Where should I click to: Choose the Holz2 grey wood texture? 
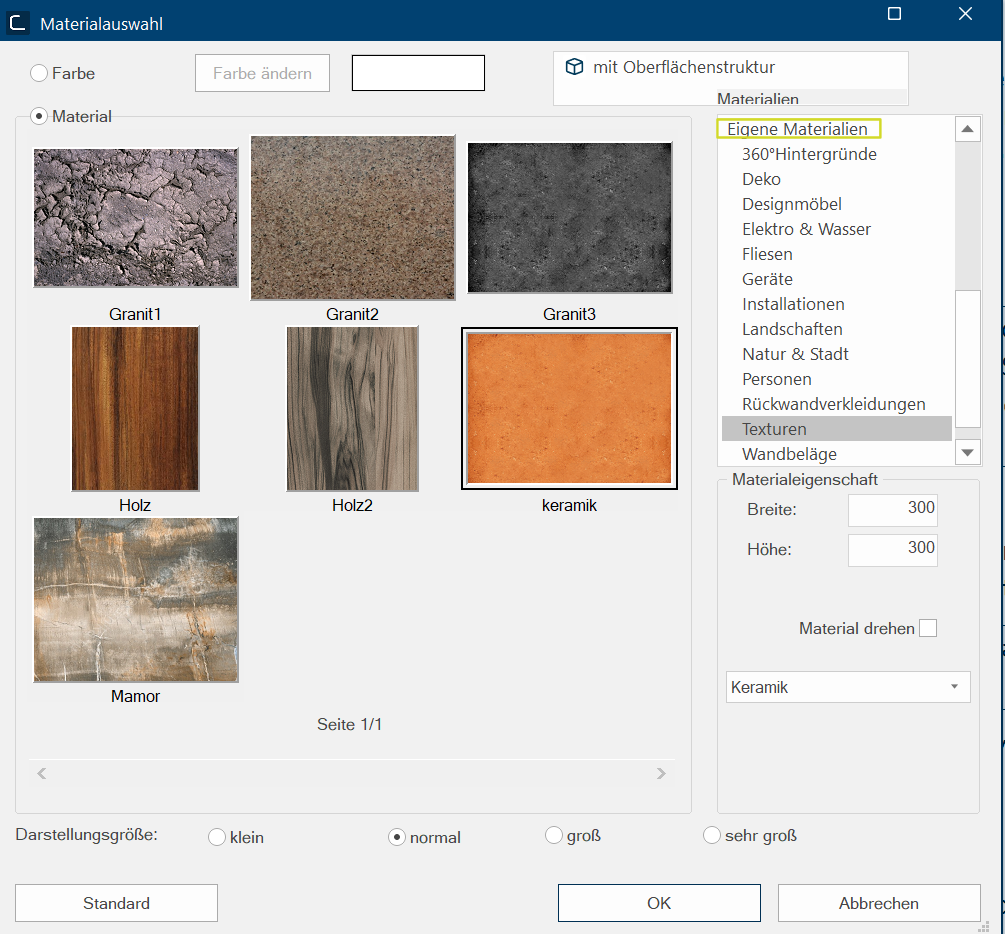coord(352,408)
